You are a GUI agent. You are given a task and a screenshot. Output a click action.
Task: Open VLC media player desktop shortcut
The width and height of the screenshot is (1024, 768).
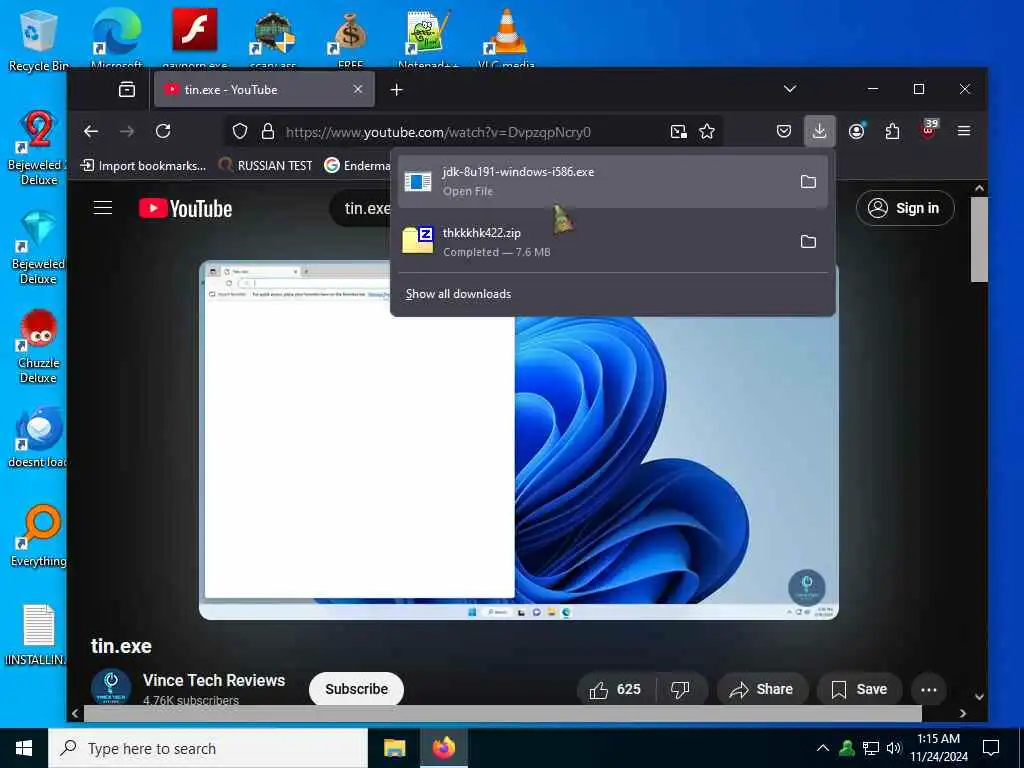(507, 38)
